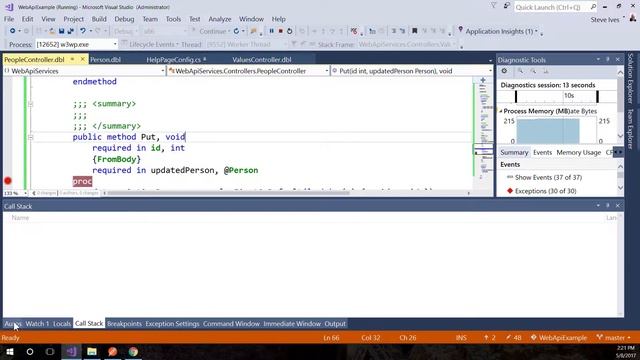Click the breakpoint red dot on proc line
This screenshot has height=360, width=640.
[8, 181]
